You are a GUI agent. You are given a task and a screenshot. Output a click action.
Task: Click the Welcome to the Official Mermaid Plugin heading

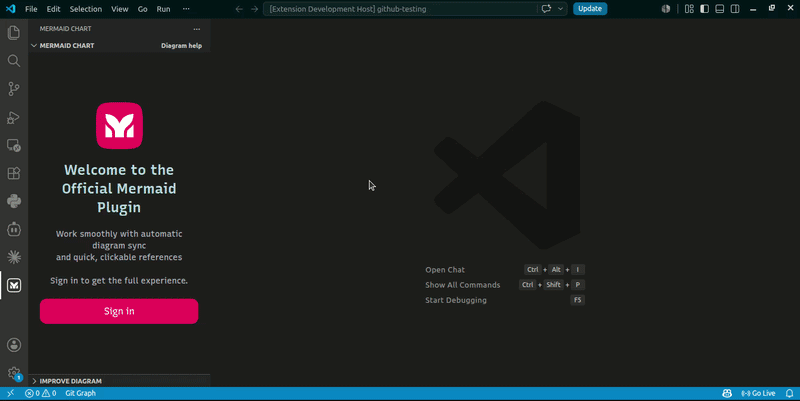coord(119,188)
